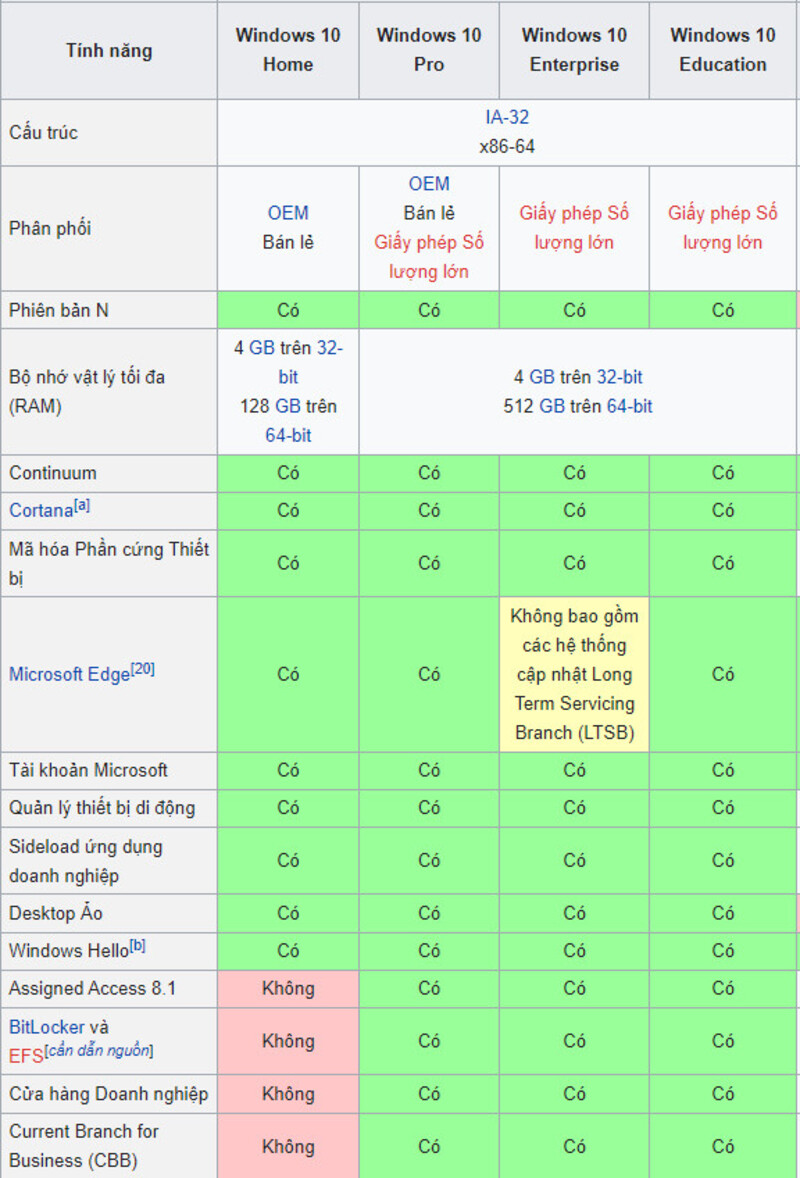
Task: Click the OEM link under Windows 10 Pro
Action: 429,184
